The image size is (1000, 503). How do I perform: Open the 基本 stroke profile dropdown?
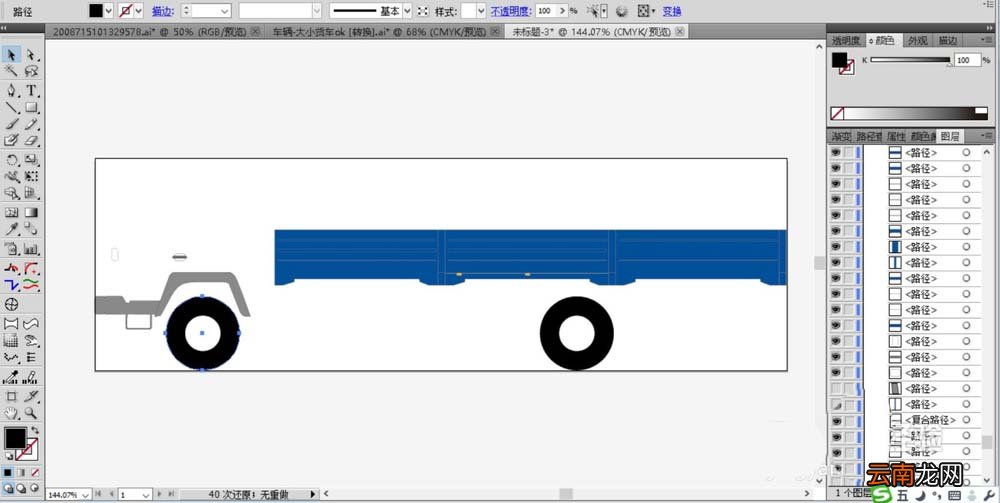(x=407, y=11)
